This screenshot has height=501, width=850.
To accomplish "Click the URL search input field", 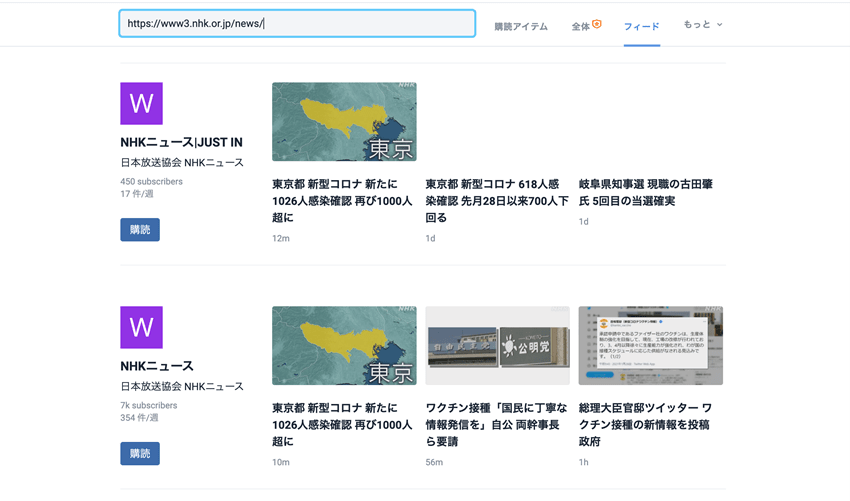I will pyautogui.click(x=297, y=23).
